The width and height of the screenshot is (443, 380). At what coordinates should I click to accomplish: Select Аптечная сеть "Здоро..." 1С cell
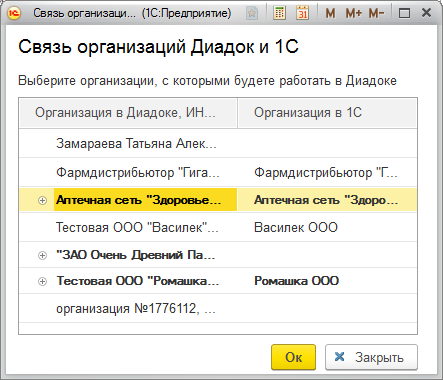pos(327,200)
